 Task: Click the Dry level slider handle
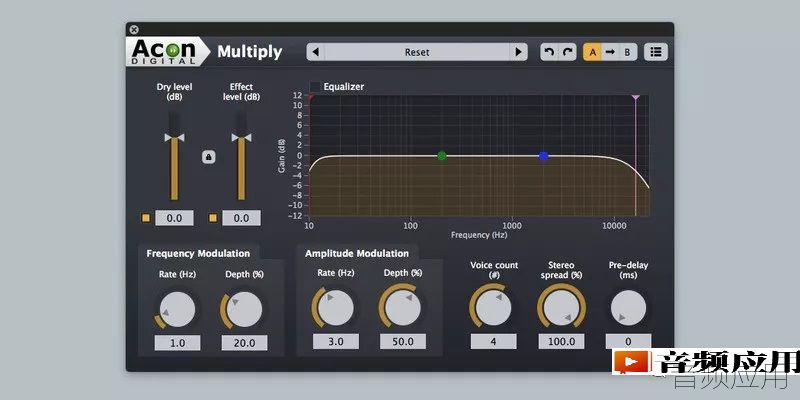coord(174,138)
